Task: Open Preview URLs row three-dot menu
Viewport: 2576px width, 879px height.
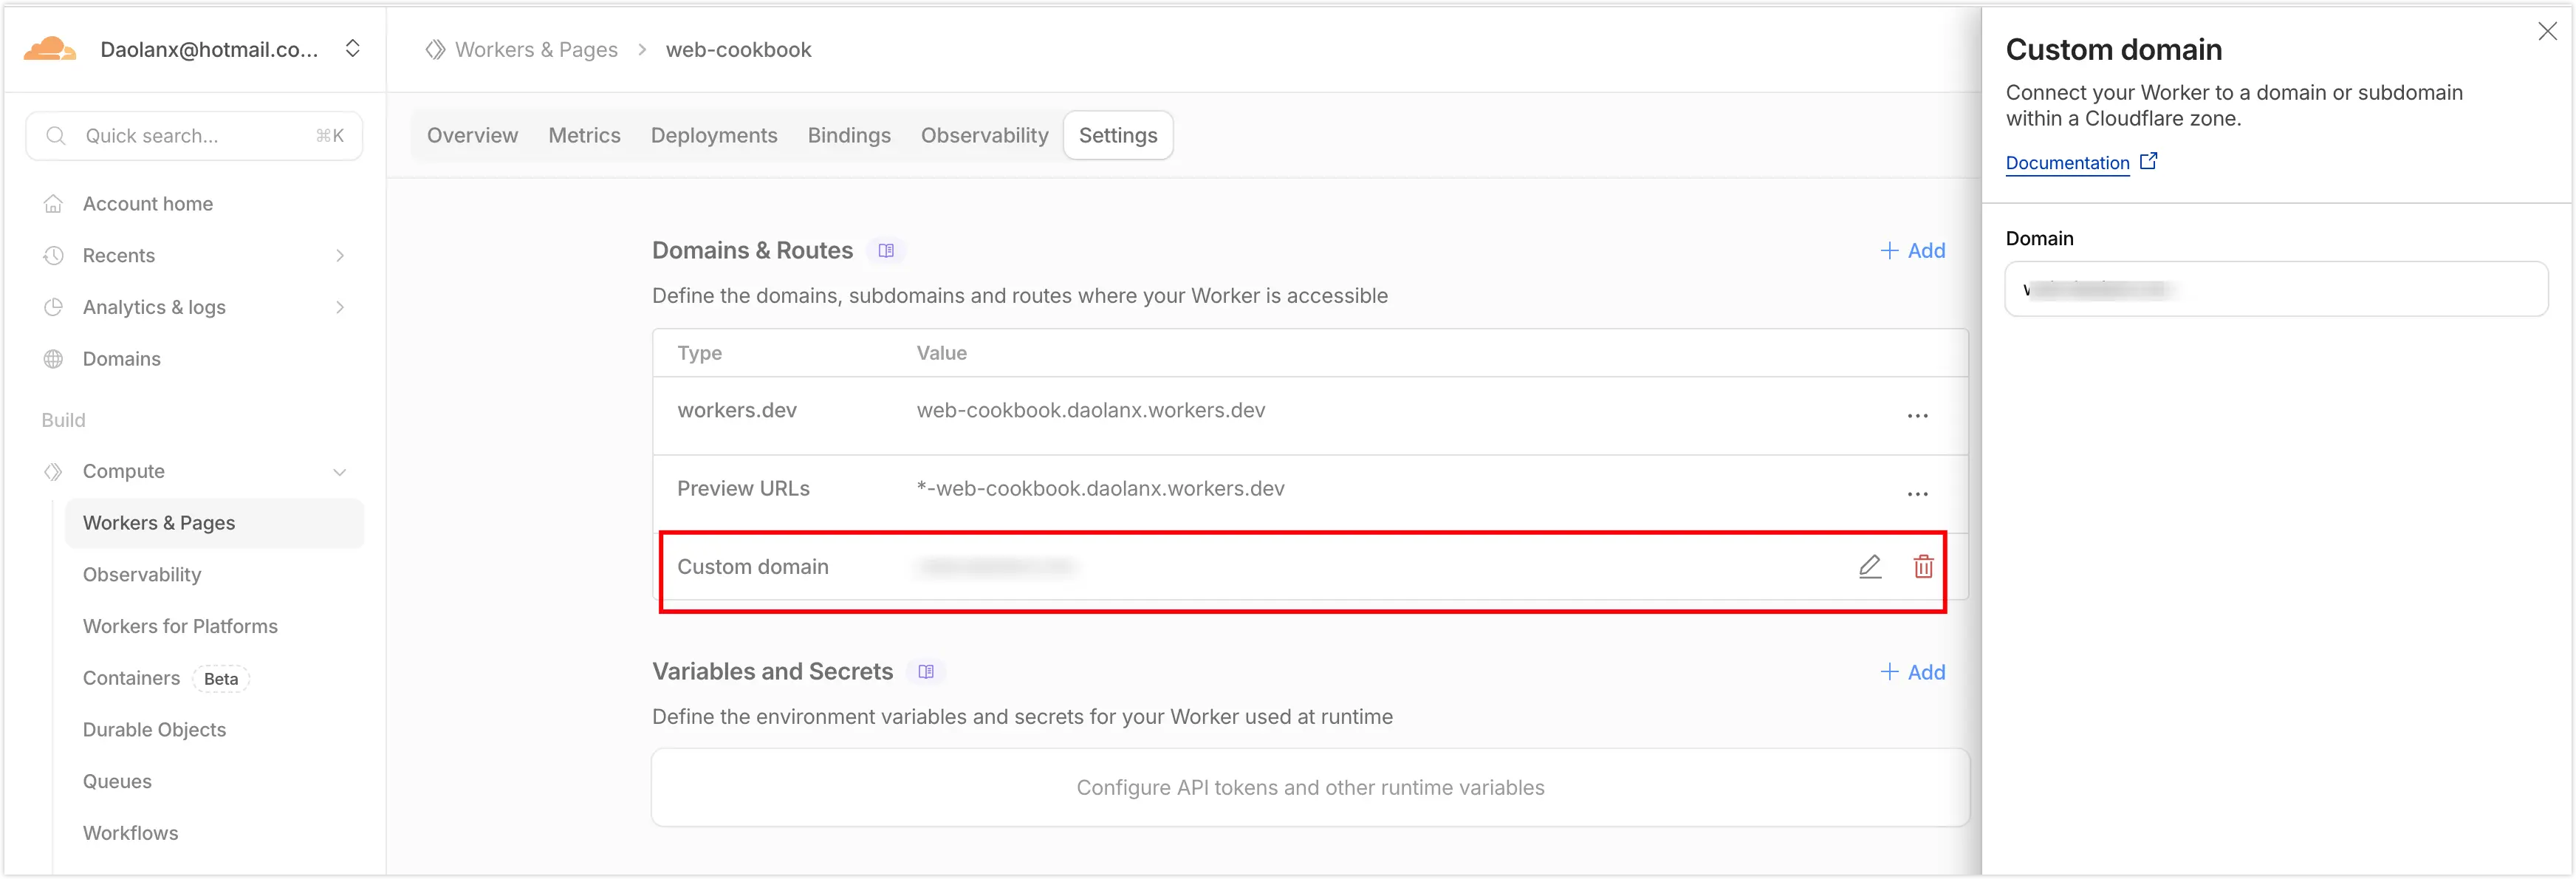Action: [1917, 494]
